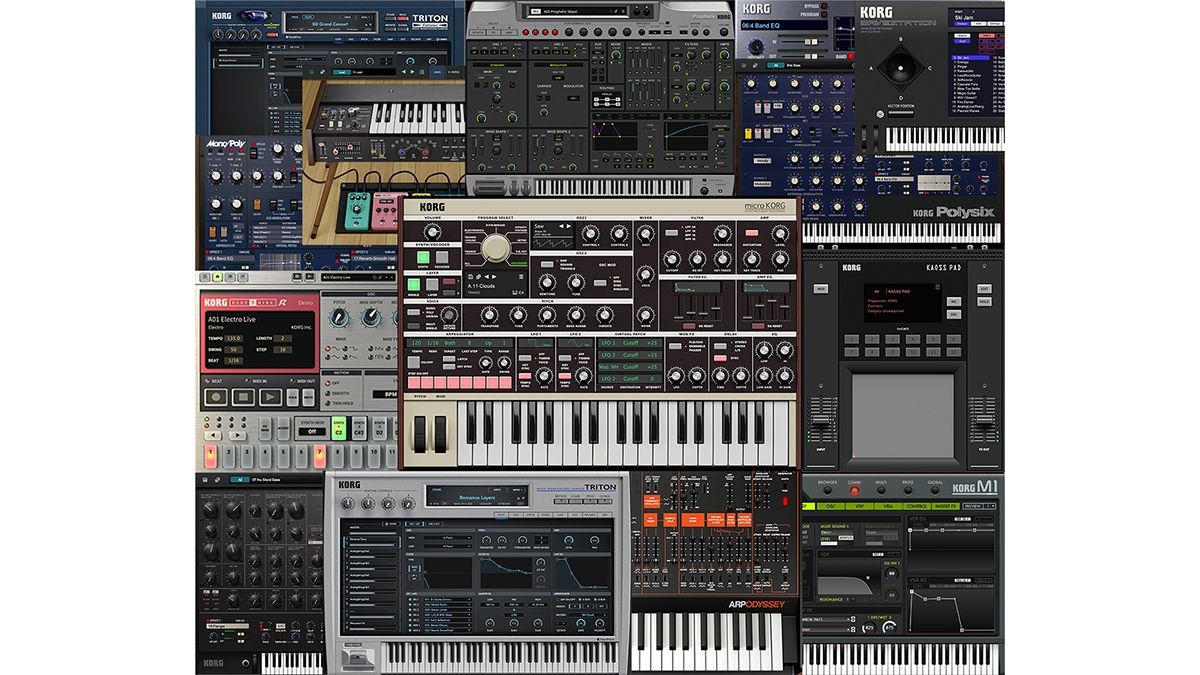
Task: Click the next-waveform arrow on the microKORG OSC1 display
Action: pos(567,226)
